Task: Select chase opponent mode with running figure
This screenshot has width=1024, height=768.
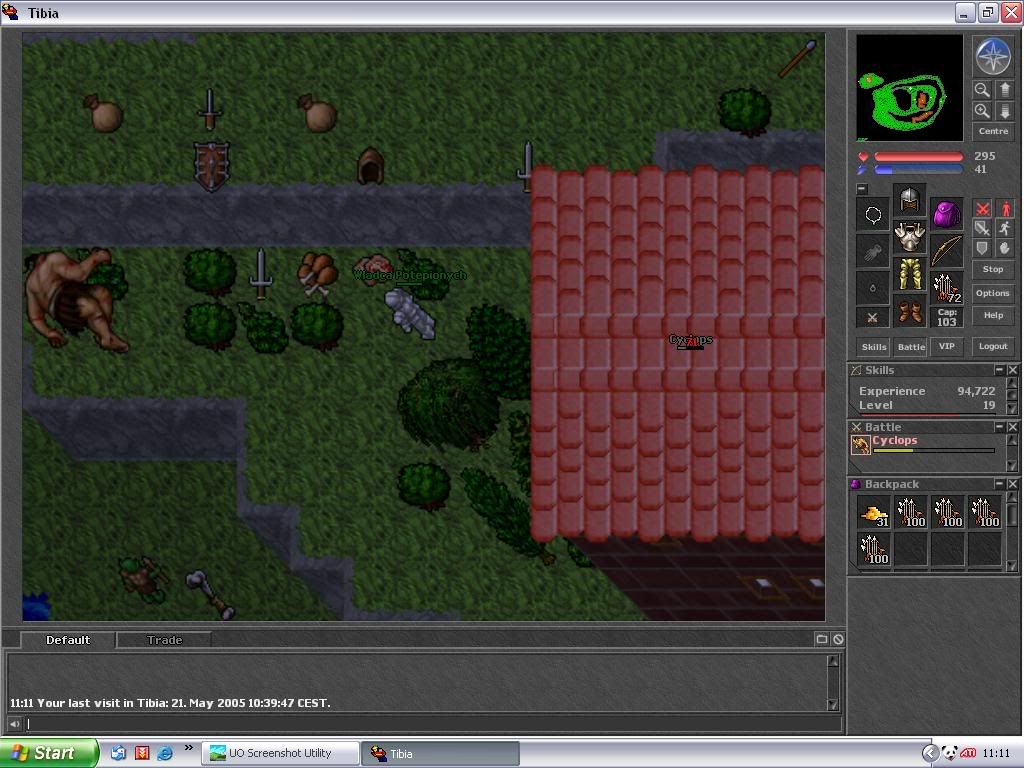Action: point(1004,228)
